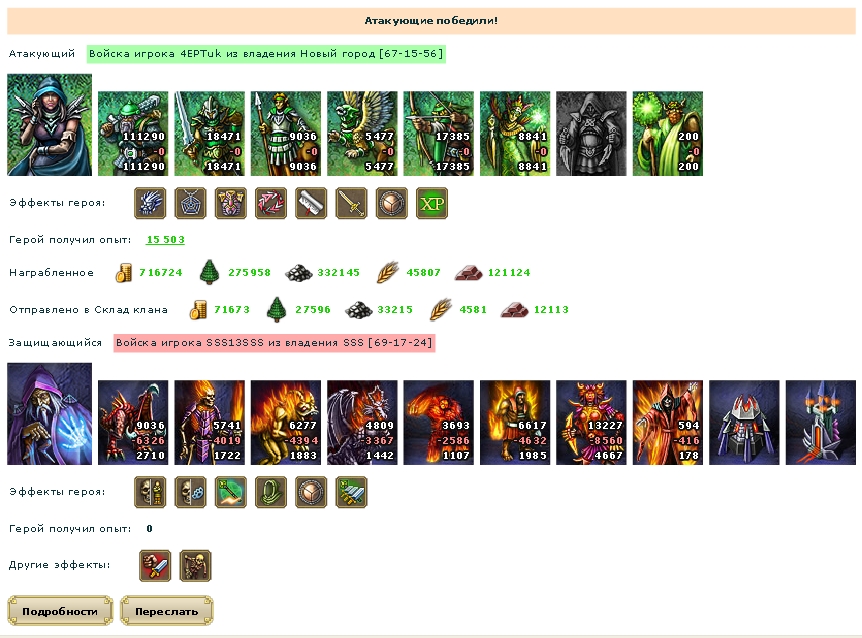Click the defender army link SSS13SSS
Image resolution: width=862 pixels, height=638 pixels.
274,343
